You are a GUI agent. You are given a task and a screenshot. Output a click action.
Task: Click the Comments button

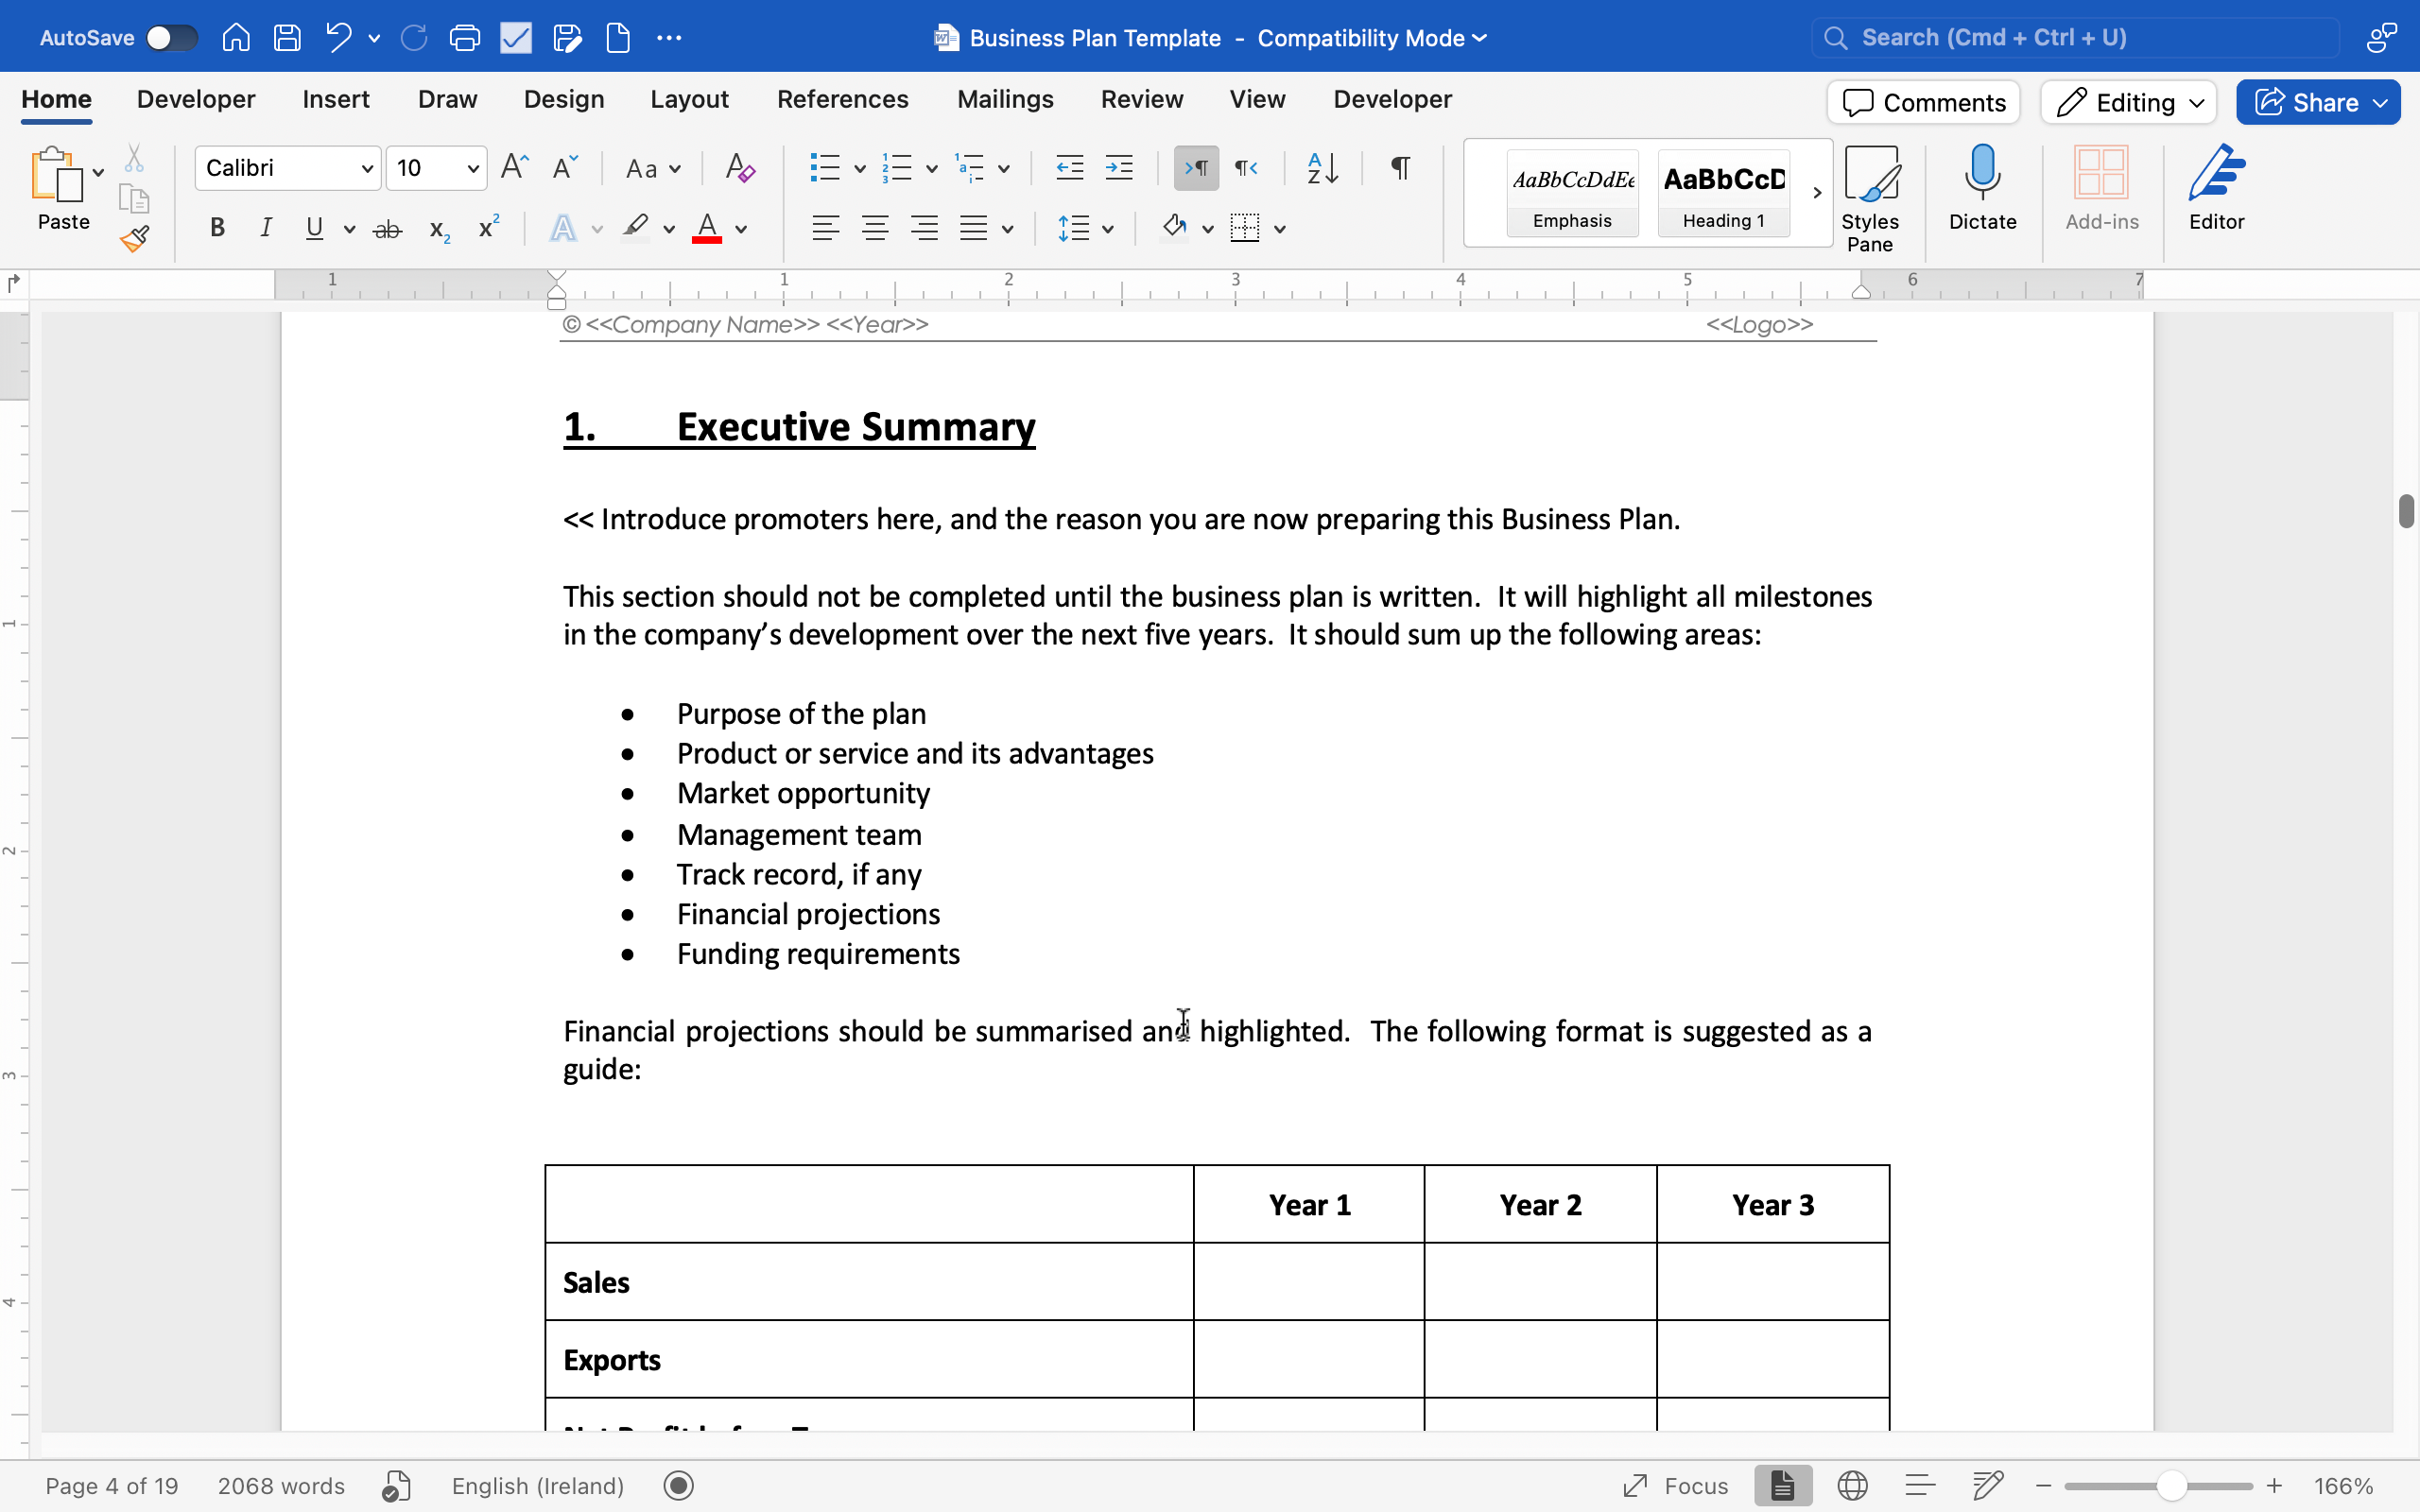point(1923,102)
